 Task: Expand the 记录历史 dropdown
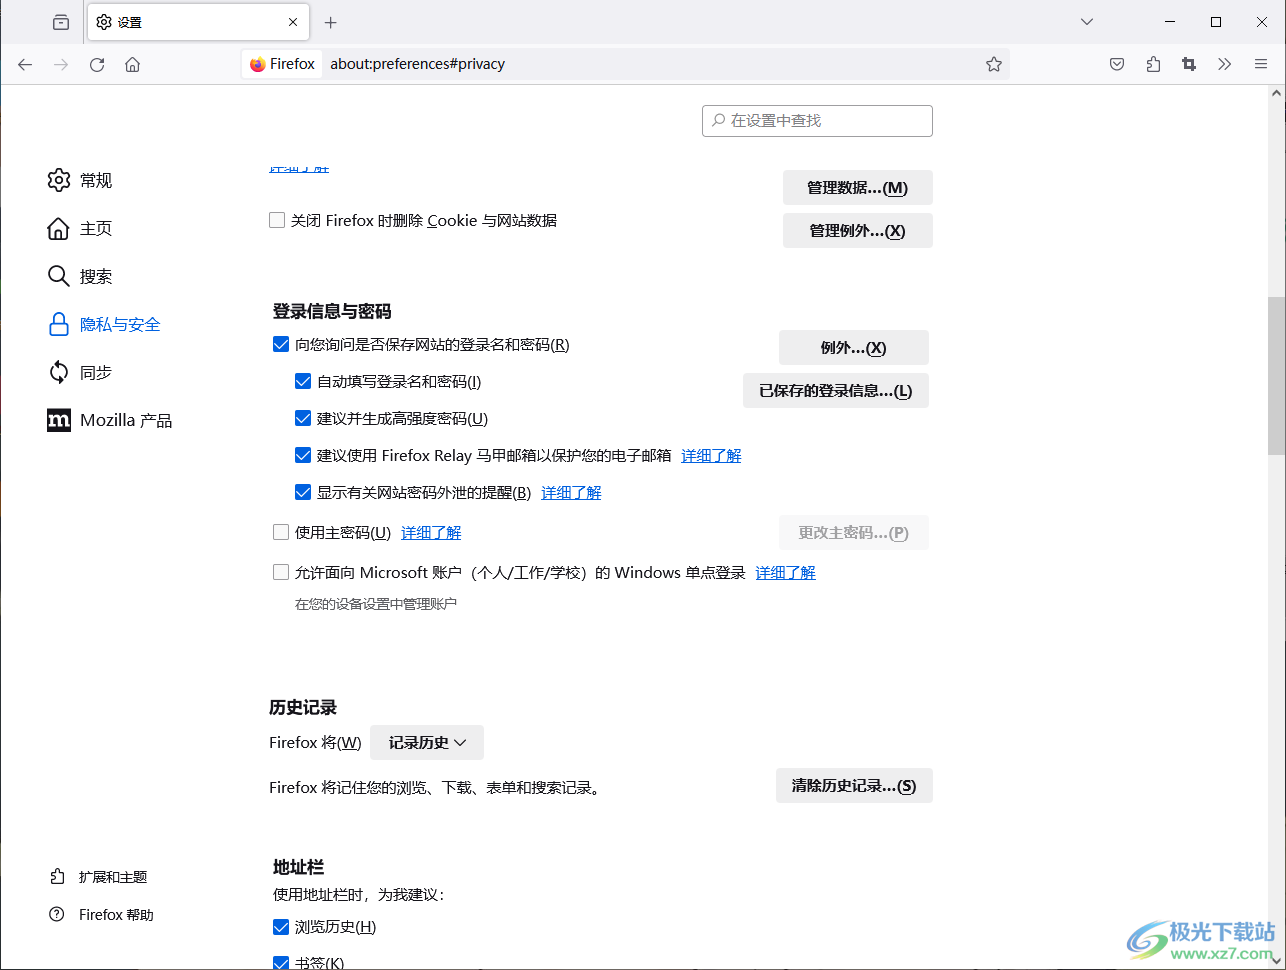[x=427, y=743]
